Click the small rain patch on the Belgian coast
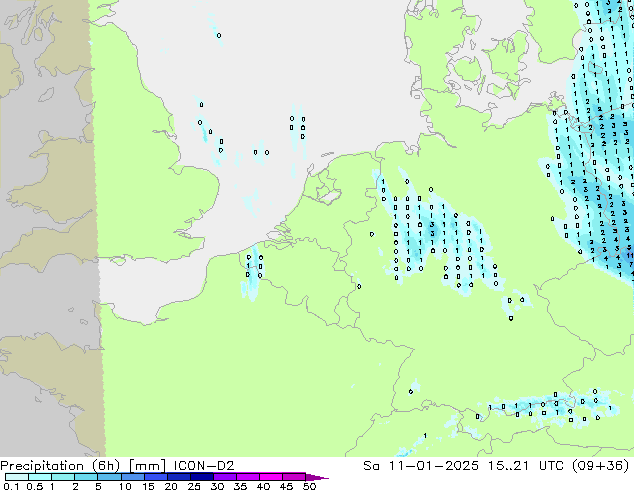Image resolution: width=634 pixels, height=490 pixels. pos(250,275)
